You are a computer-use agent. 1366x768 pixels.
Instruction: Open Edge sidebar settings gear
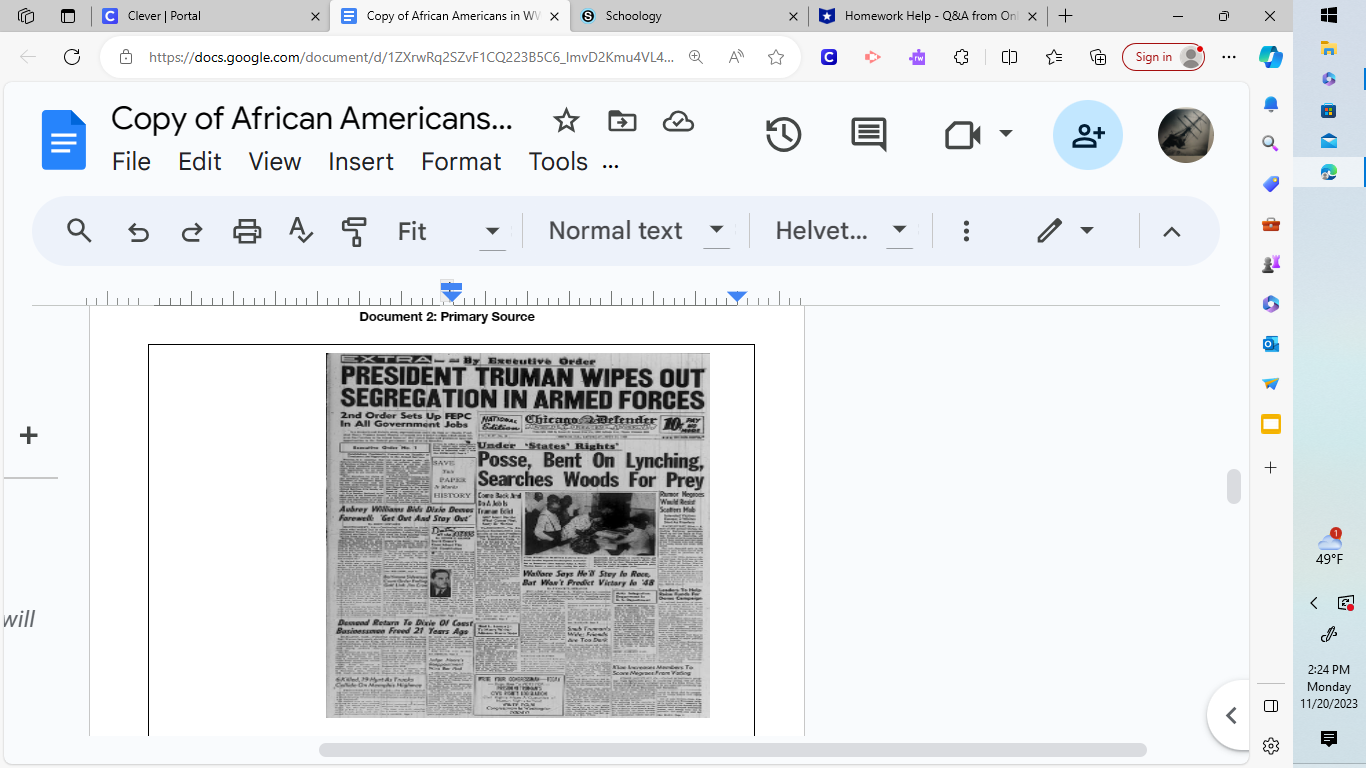point(1271,746)
